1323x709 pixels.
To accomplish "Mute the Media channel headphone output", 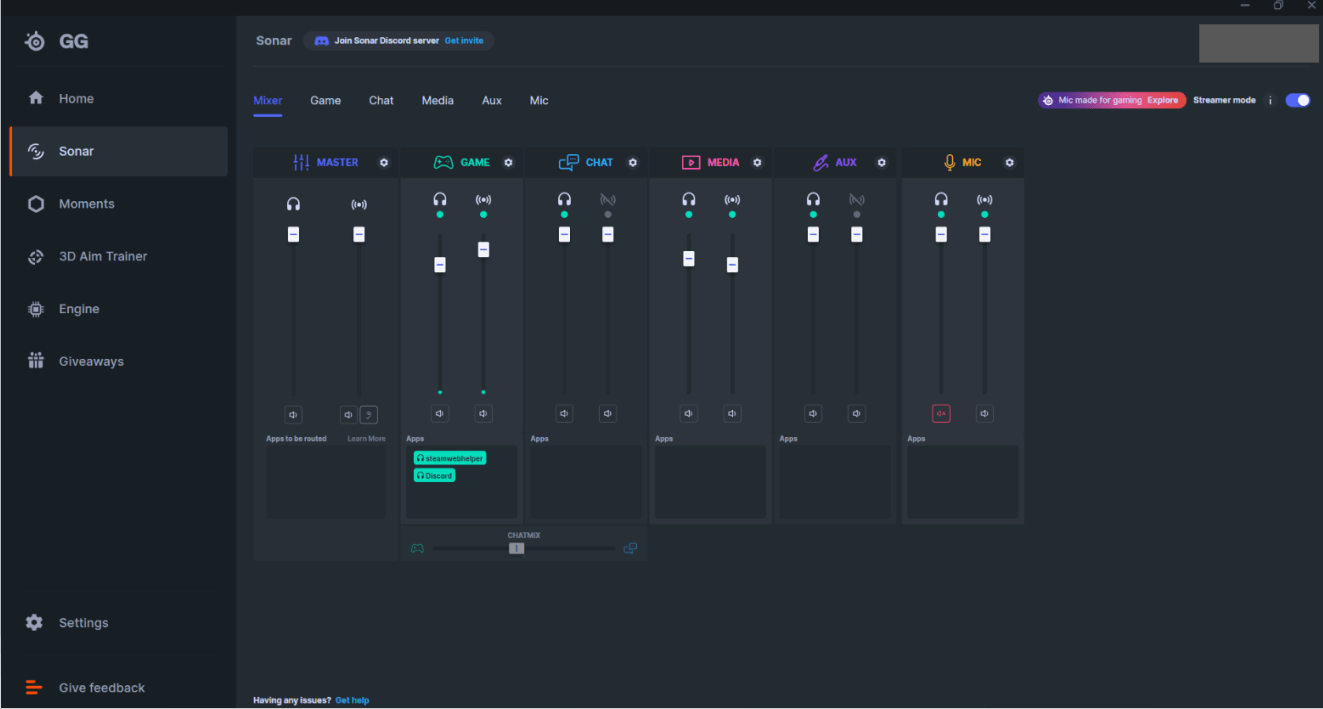I will click(x=688, y=413).
